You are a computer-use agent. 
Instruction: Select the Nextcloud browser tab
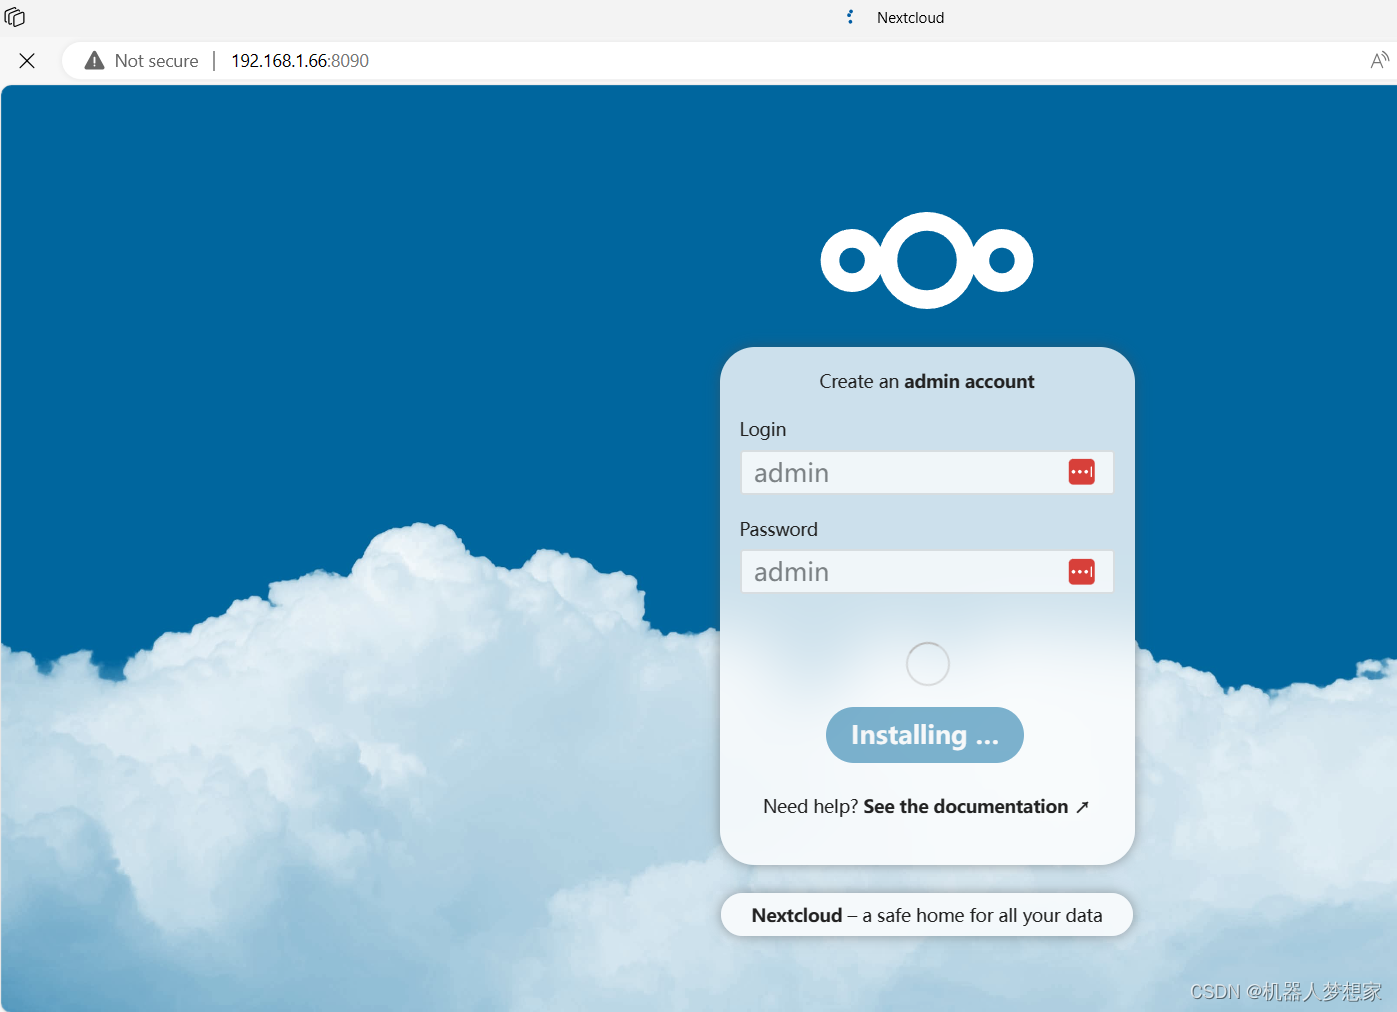pyautogui.click(x=909, y=17)
